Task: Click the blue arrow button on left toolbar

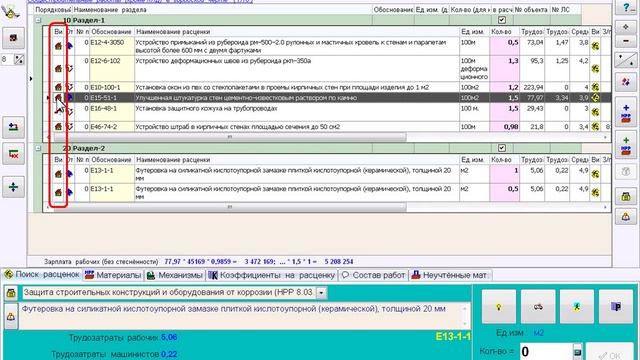Action: coord(13,127)
